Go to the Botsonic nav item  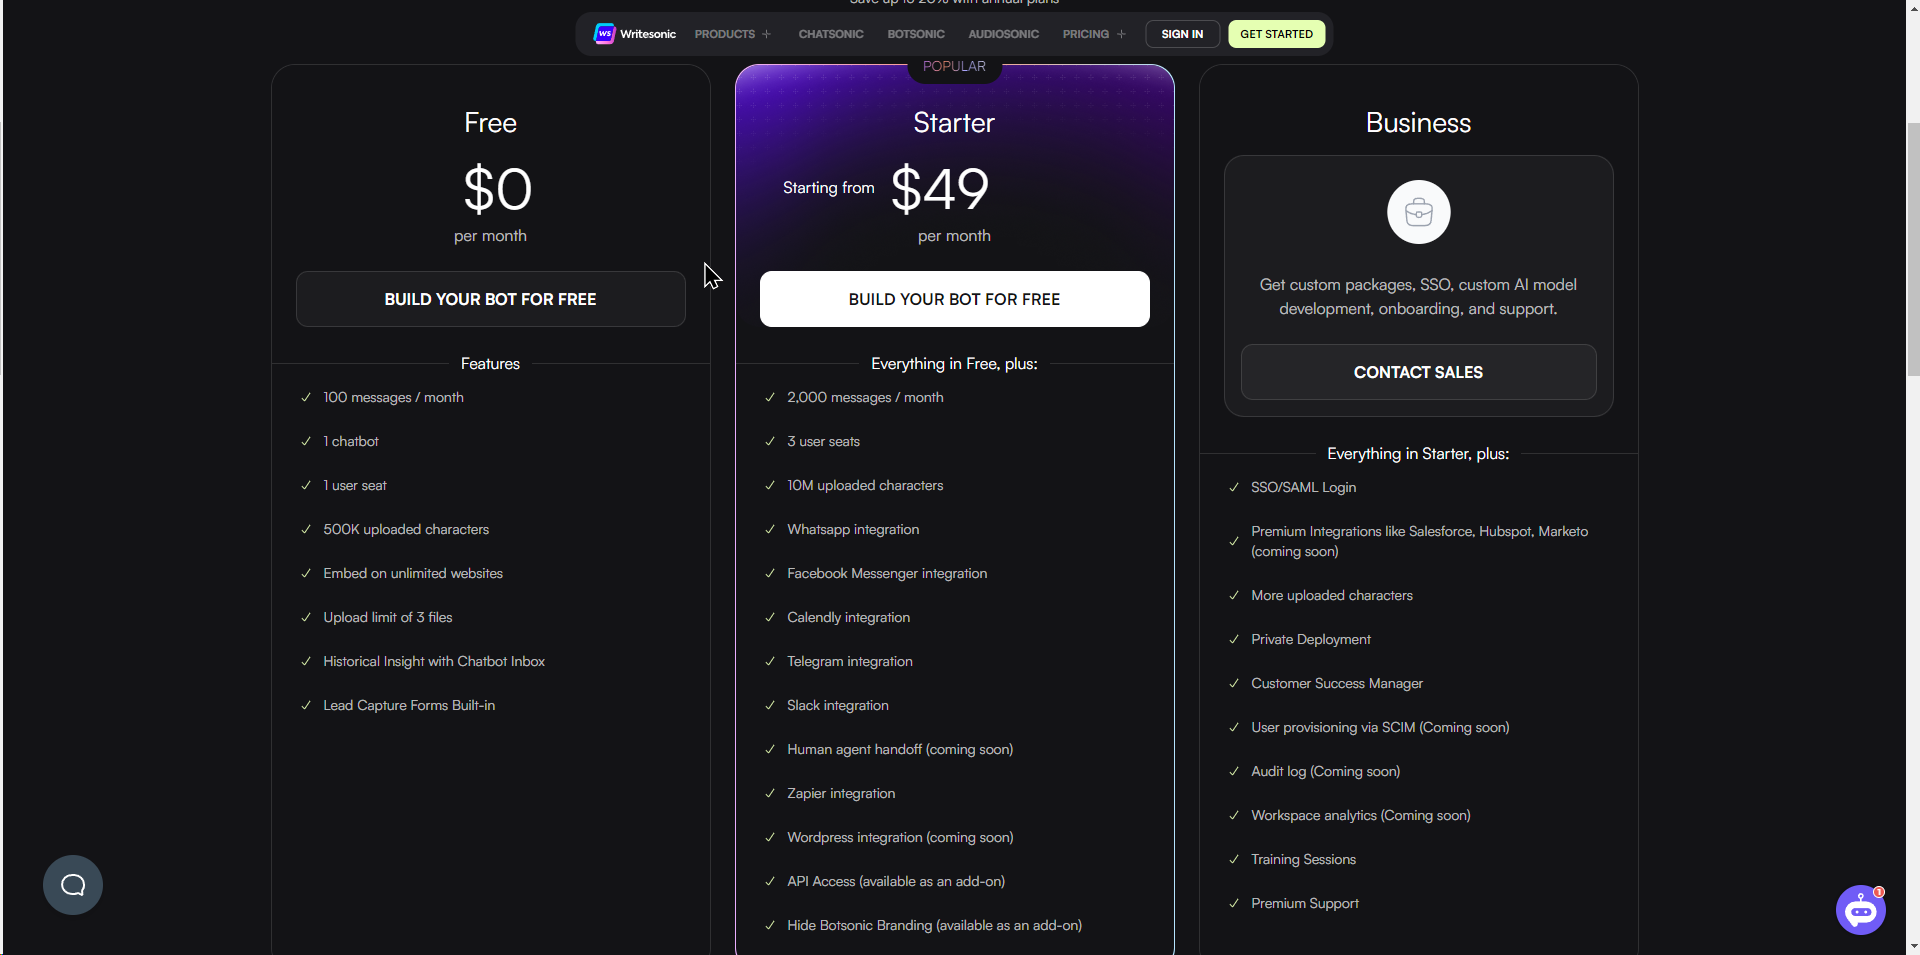point(916,34)
